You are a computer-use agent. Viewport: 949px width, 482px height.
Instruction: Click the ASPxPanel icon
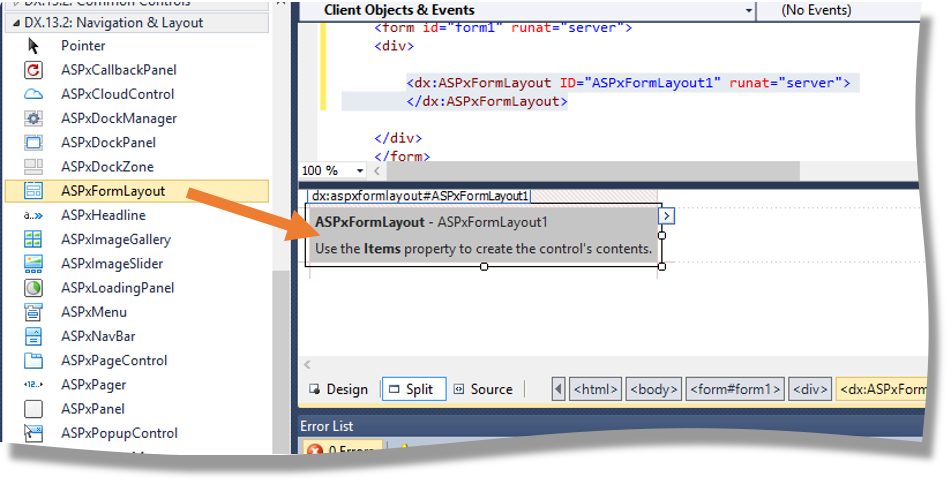point(33,409)
